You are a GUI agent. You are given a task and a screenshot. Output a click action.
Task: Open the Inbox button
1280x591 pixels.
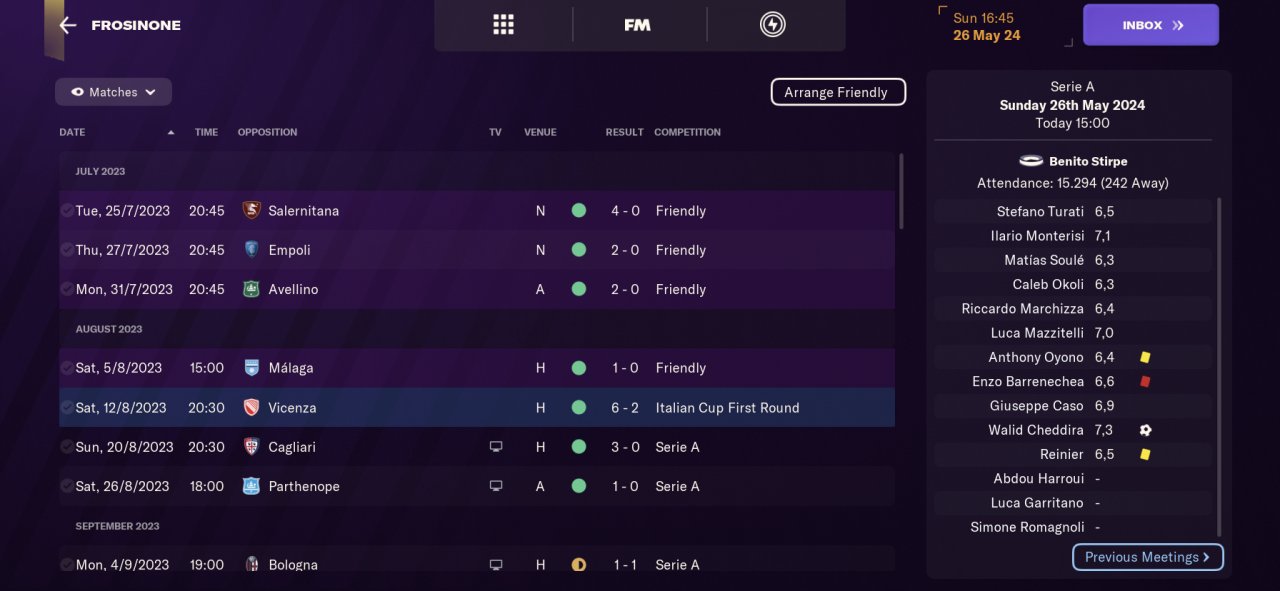pyautogui.click(x=1150, y=25)
